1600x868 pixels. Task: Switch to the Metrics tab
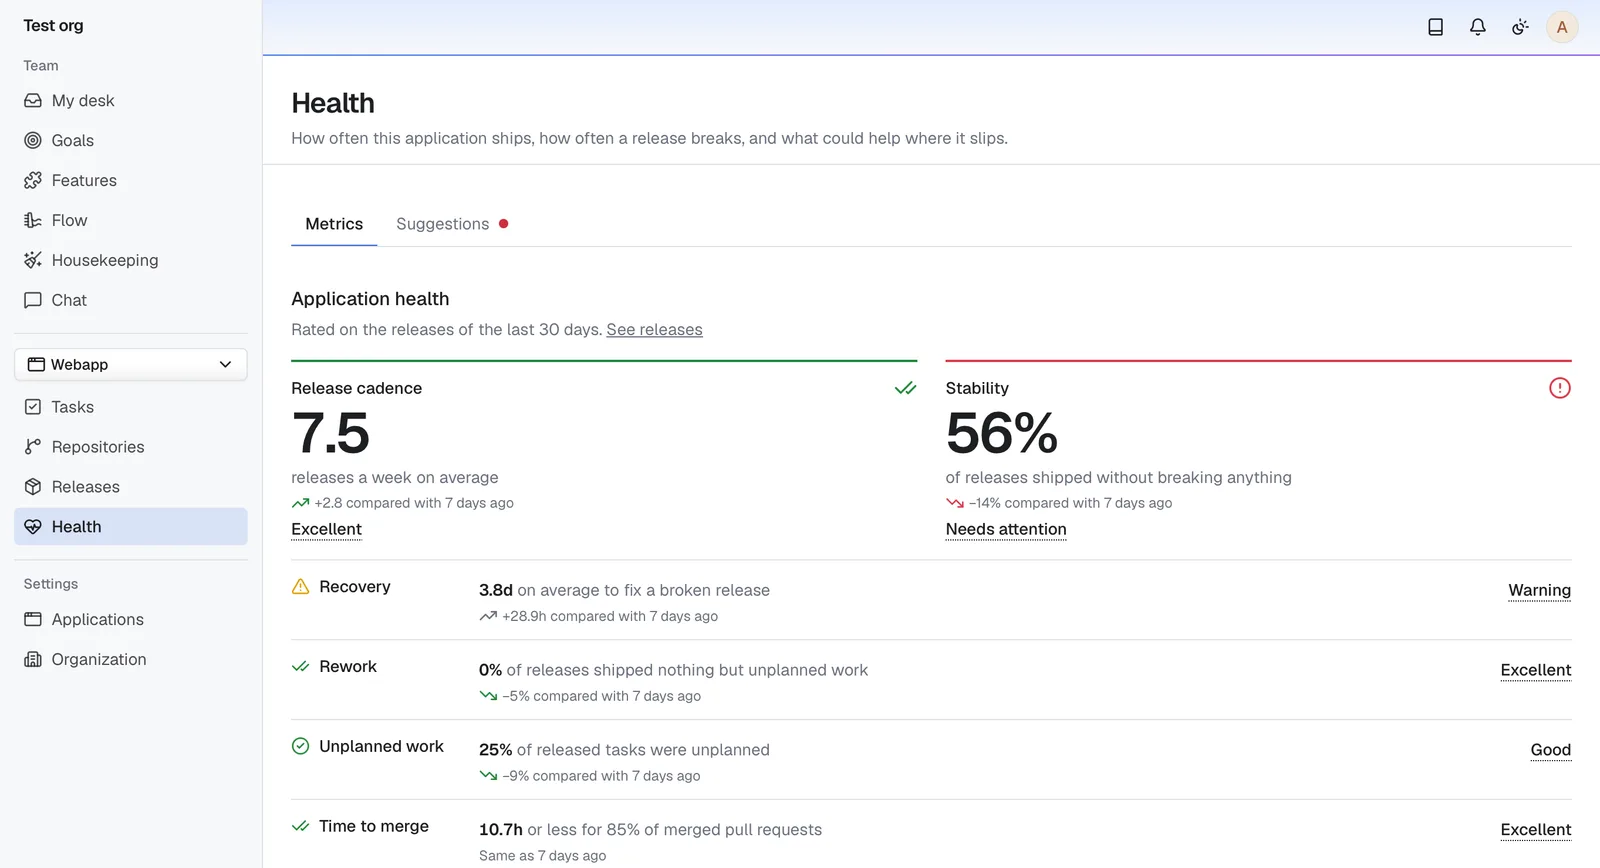(334, 224)
